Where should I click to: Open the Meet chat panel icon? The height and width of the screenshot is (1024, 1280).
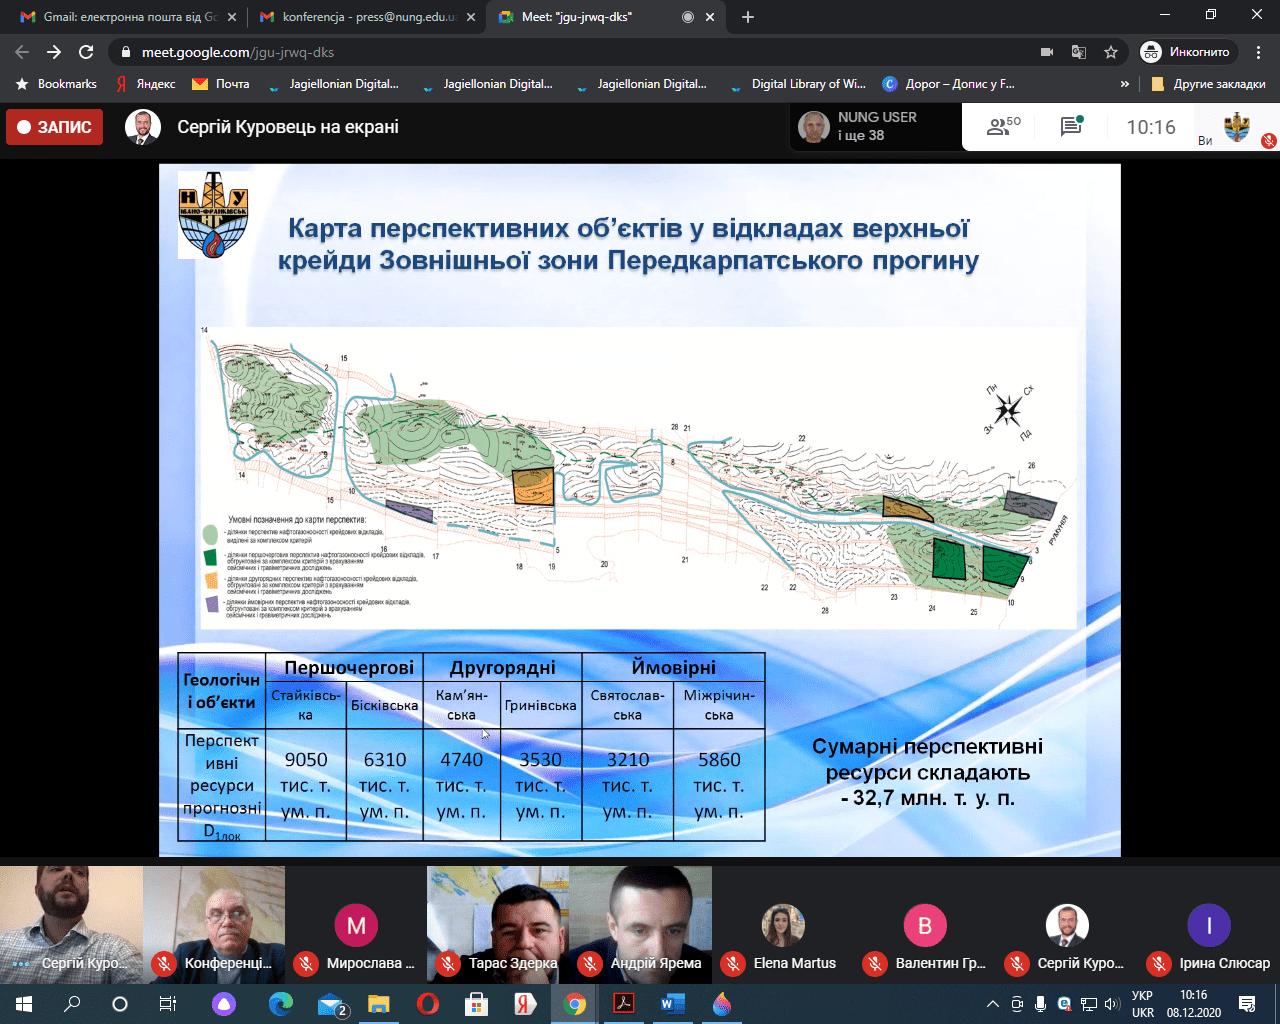point(1071,127)
